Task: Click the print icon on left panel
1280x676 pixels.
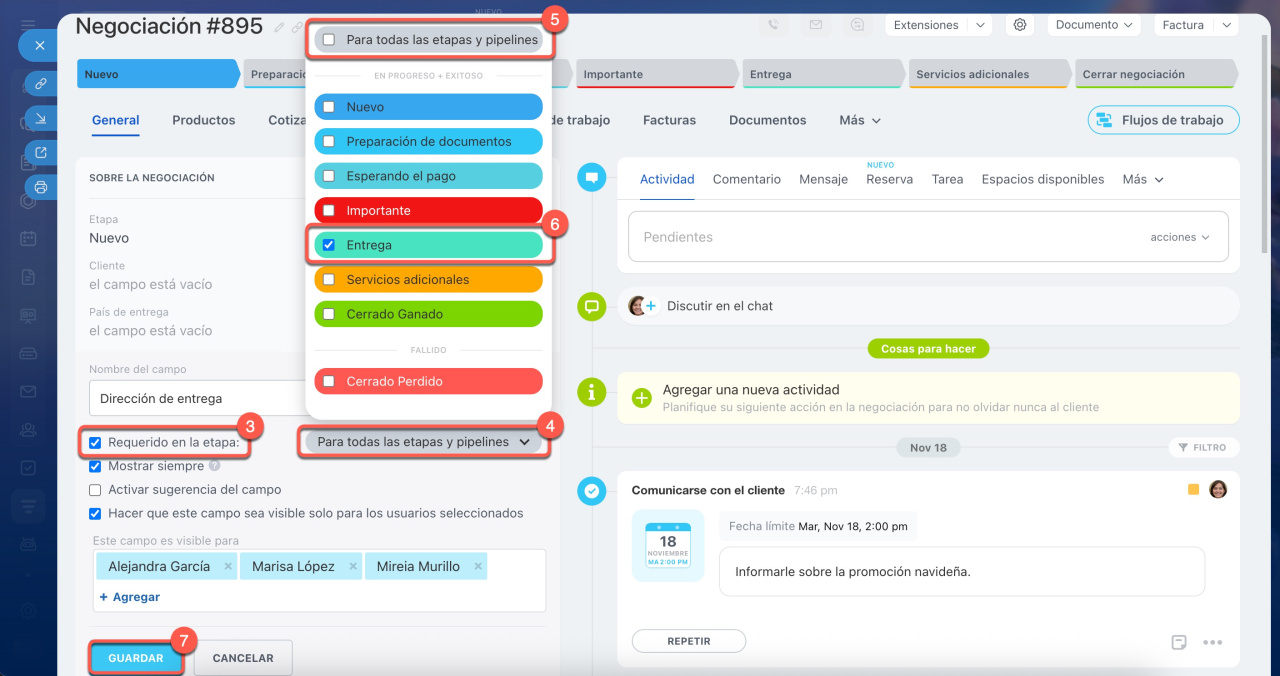Action: pyautogui.click(x=41, y=187)
